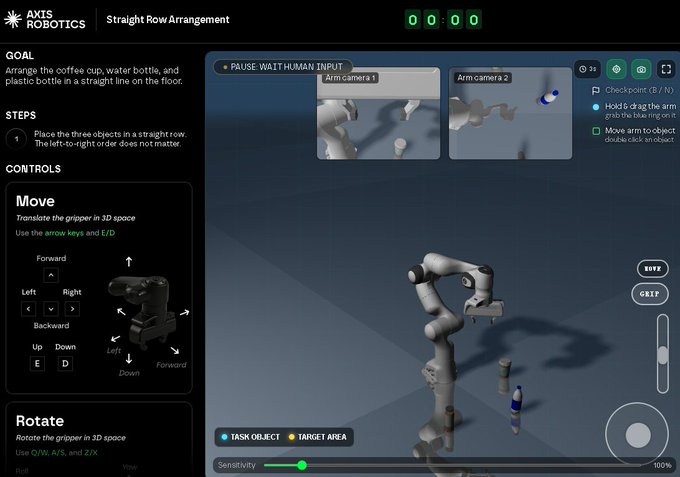Click the Straight Row Arrangement title
Viewport: 680px width, 477px height.
(x=168, y=20)
